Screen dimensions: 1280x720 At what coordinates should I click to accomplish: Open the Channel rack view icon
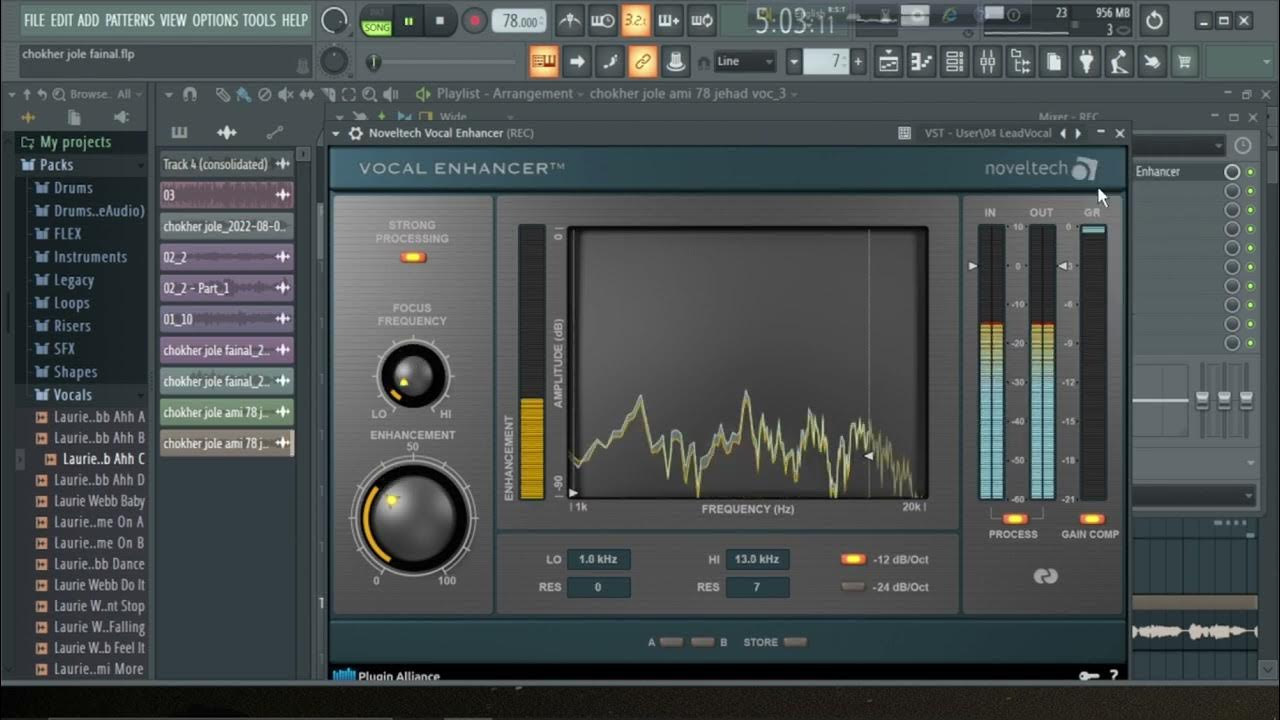955,62
